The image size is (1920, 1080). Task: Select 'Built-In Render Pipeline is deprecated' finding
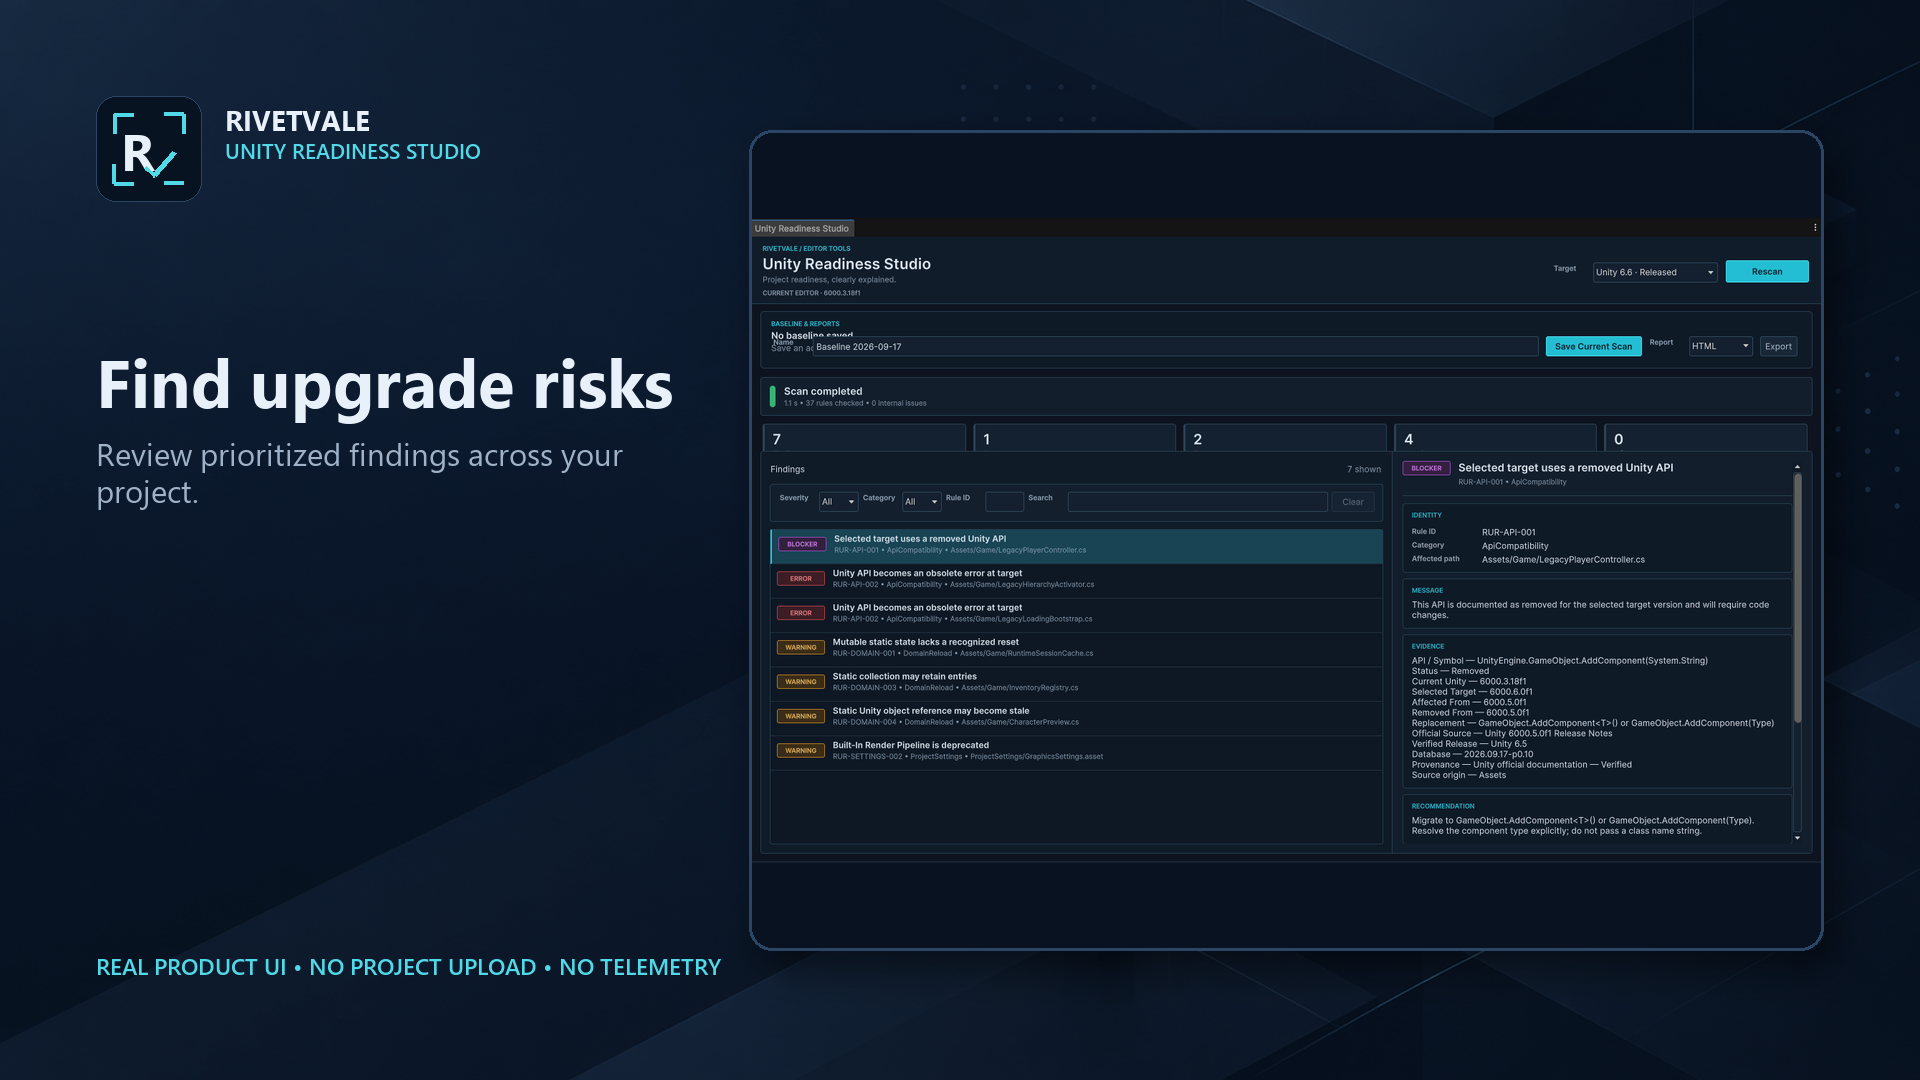pyautogui.click(x=1077, y=751)
